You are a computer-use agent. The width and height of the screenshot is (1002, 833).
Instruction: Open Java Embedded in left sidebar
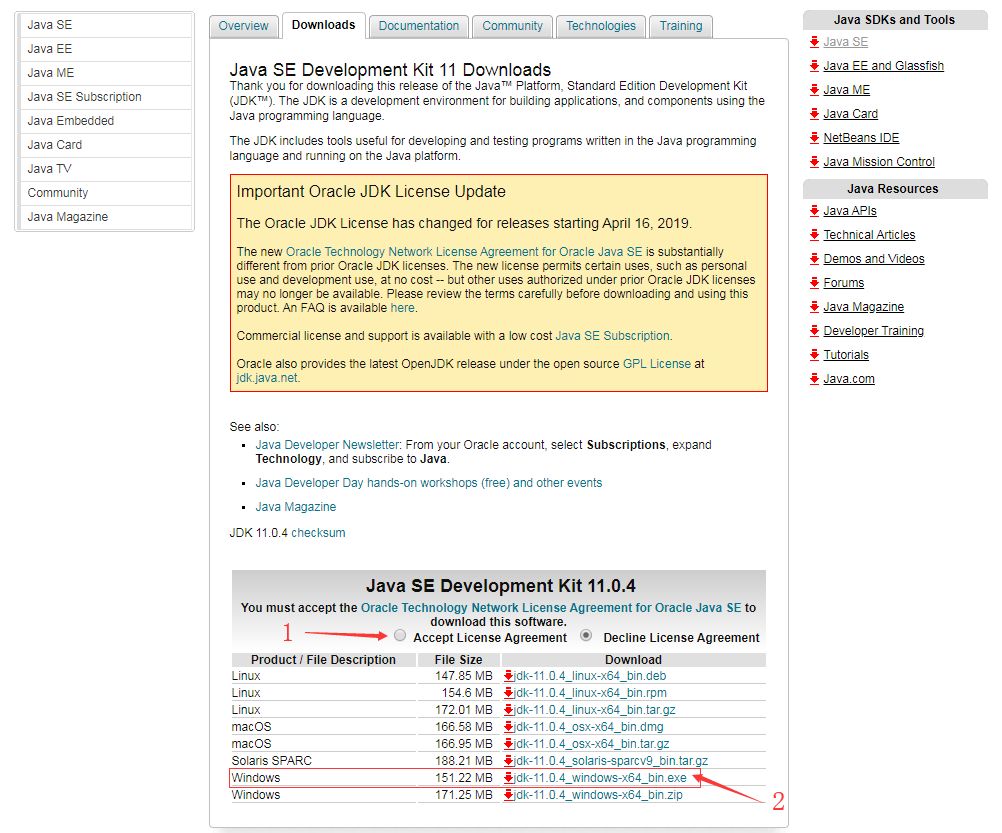click(x=105, y=121)
